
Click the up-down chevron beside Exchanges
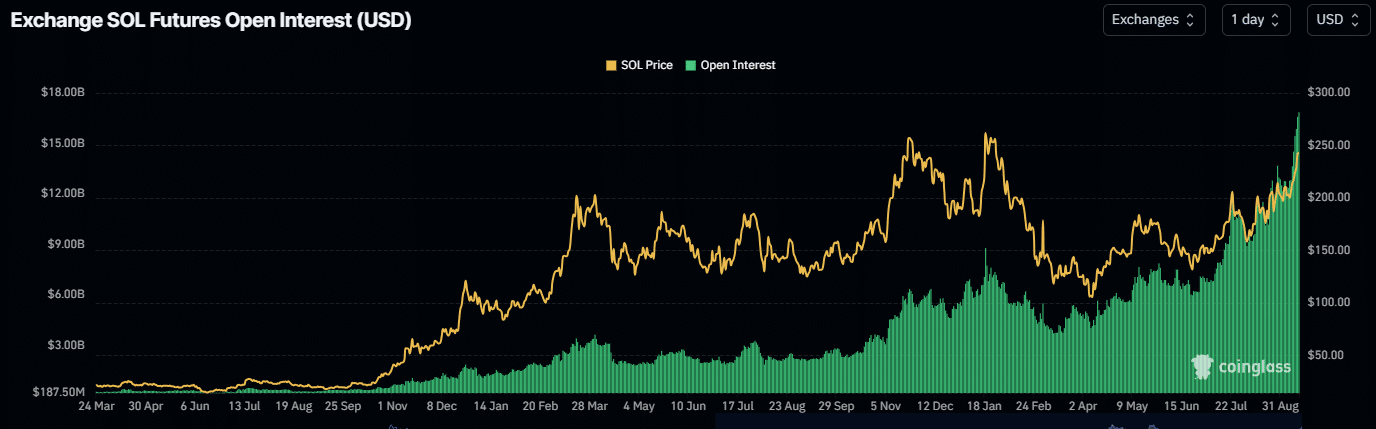tap(1190, 20)
